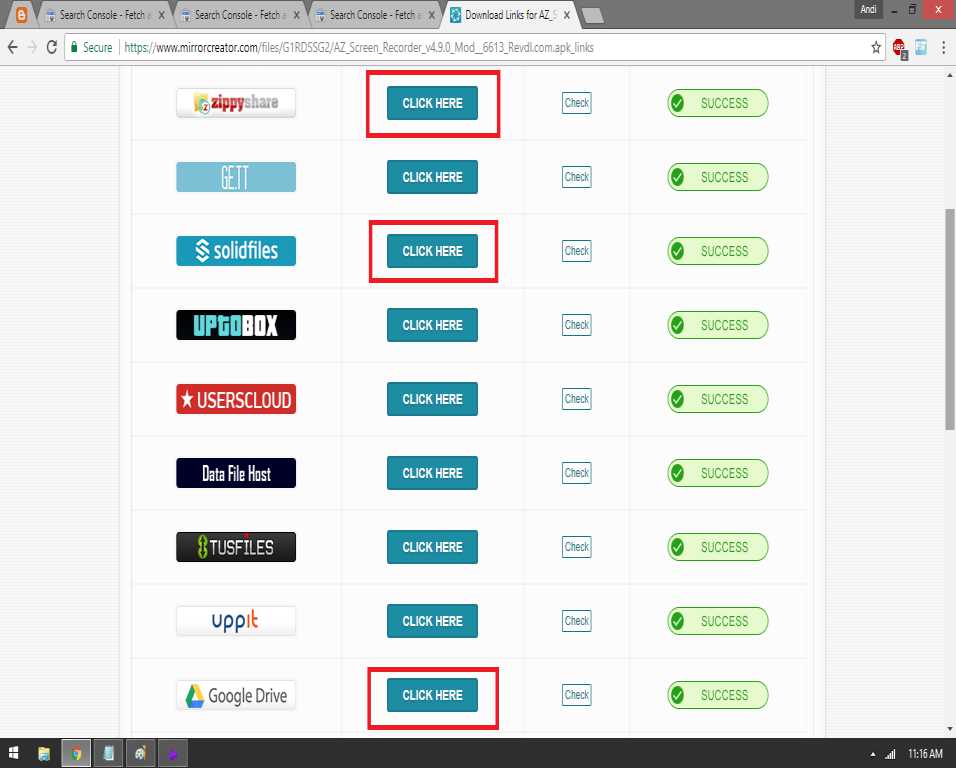The width and height of the screenshot is (956, 768).
Task: Click CLICK HERE for Google Drive
Action: pos(432,695)
